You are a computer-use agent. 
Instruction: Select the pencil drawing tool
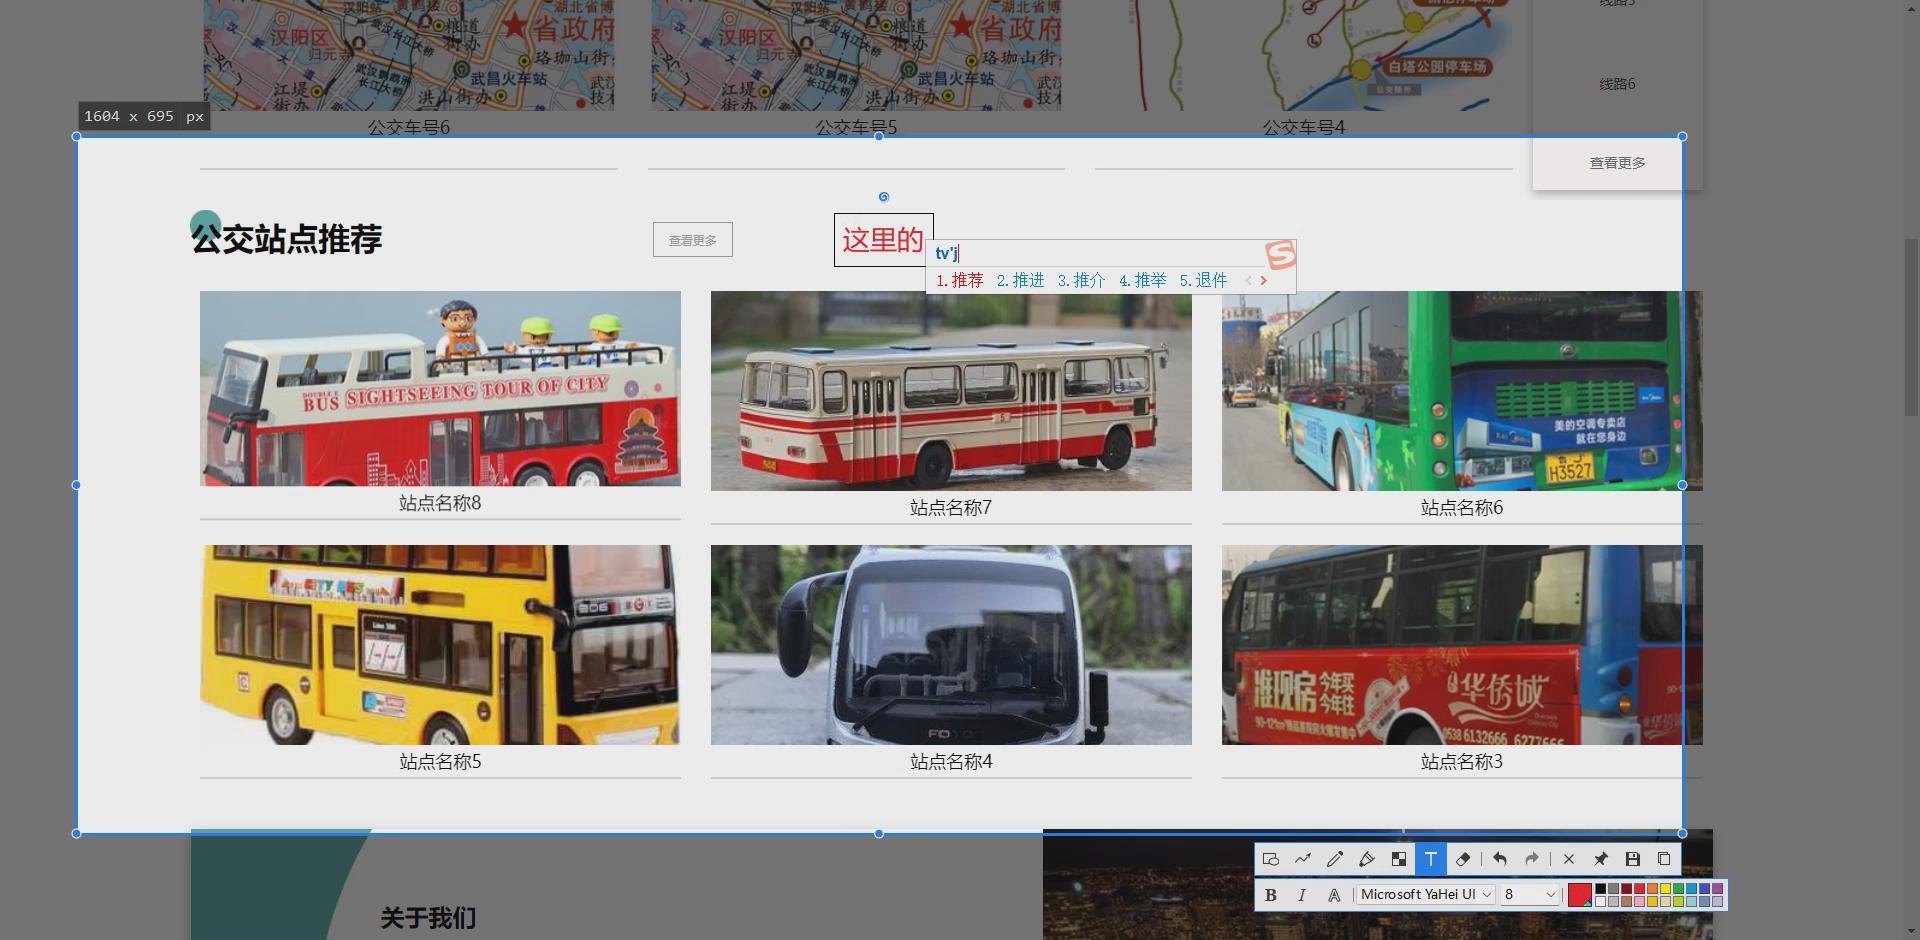tap(1335, 859)
